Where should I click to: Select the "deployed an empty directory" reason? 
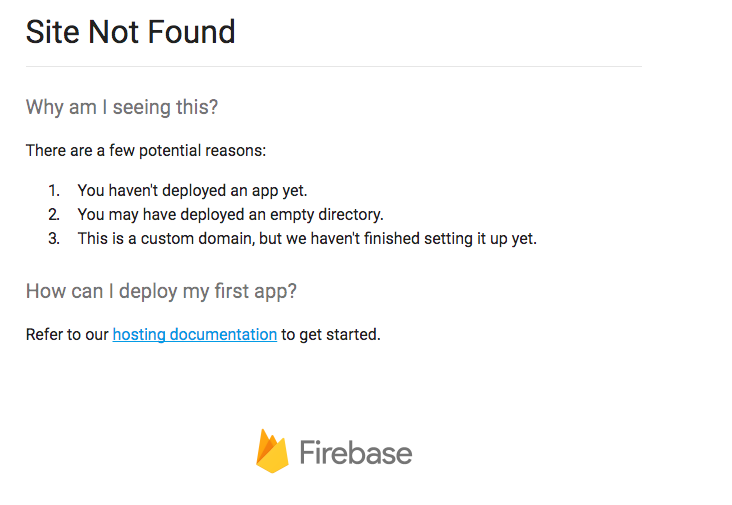[x=230, y=214]
